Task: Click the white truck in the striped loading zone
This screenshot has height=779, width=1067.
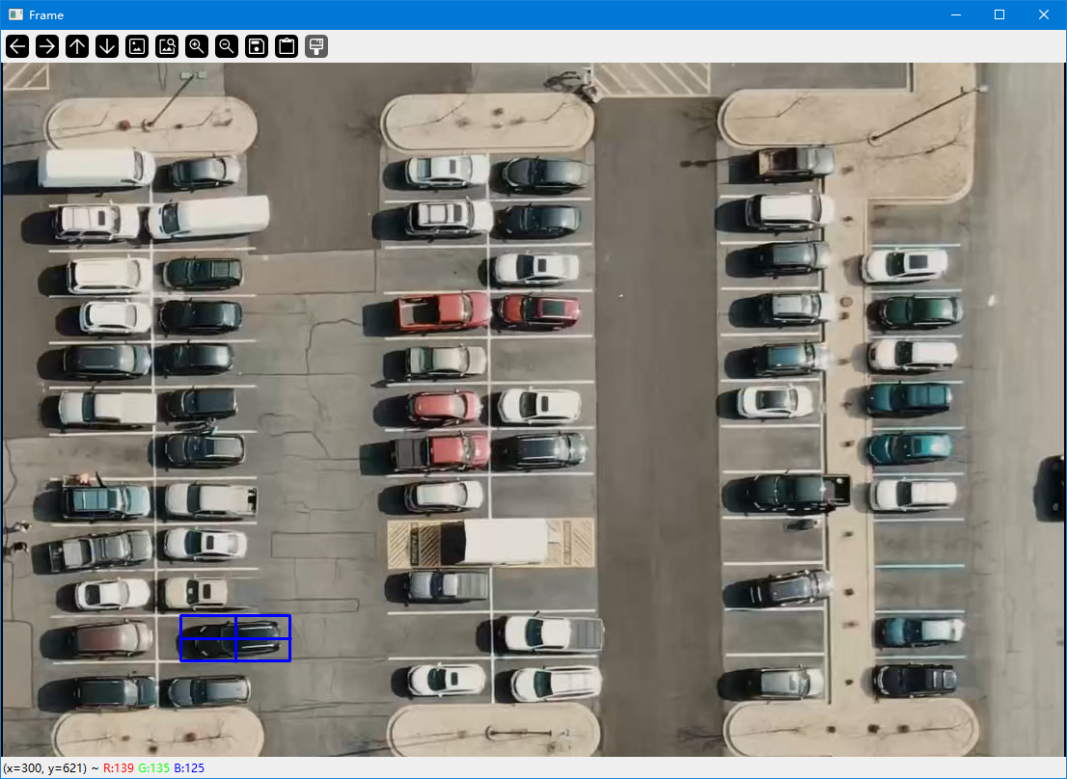Action: pyautogui.click(x=493, y=541)
